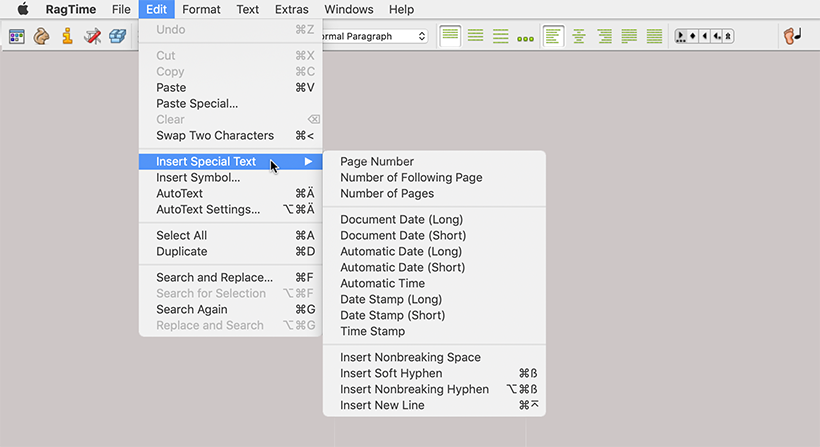
Task: Click Search and Replace… menu item
Action: [214, 278]
